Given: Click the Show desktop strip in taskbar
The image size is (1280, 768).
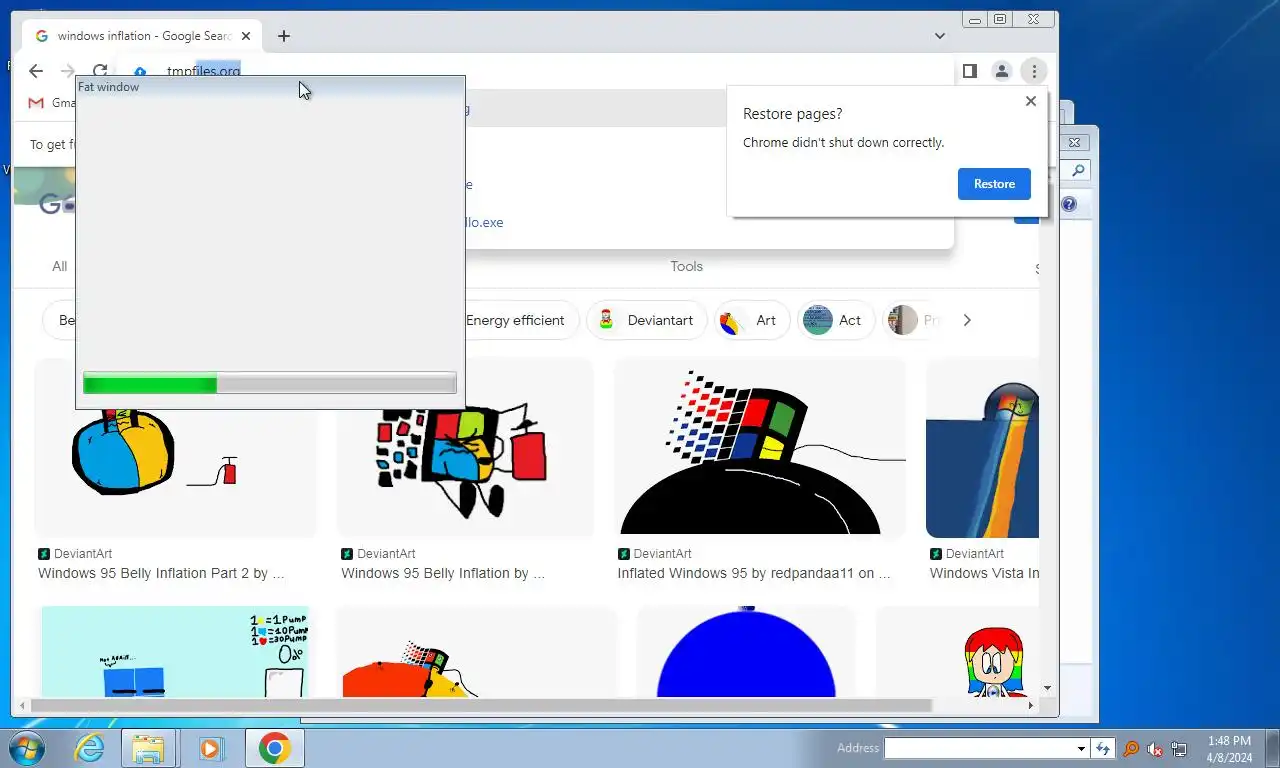Looking at the screenshot, I should pyautogui.click(x=1272, y=748).
